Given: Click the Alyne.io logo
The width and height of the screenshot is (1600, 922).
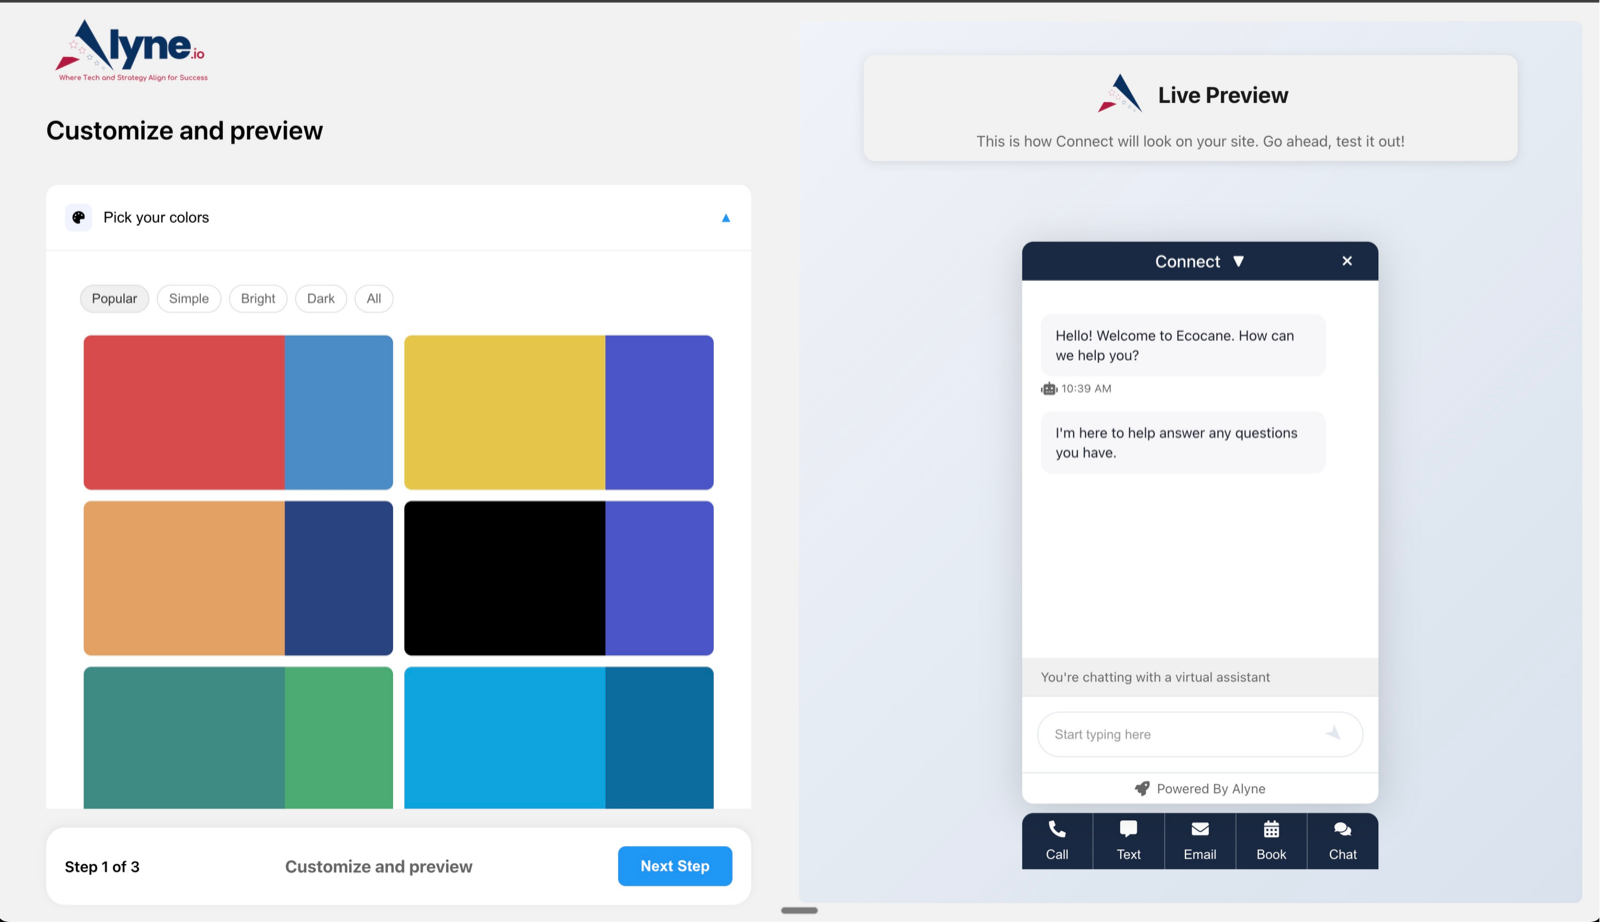Looking at the screenshot, I should click(x=131, y=51).
